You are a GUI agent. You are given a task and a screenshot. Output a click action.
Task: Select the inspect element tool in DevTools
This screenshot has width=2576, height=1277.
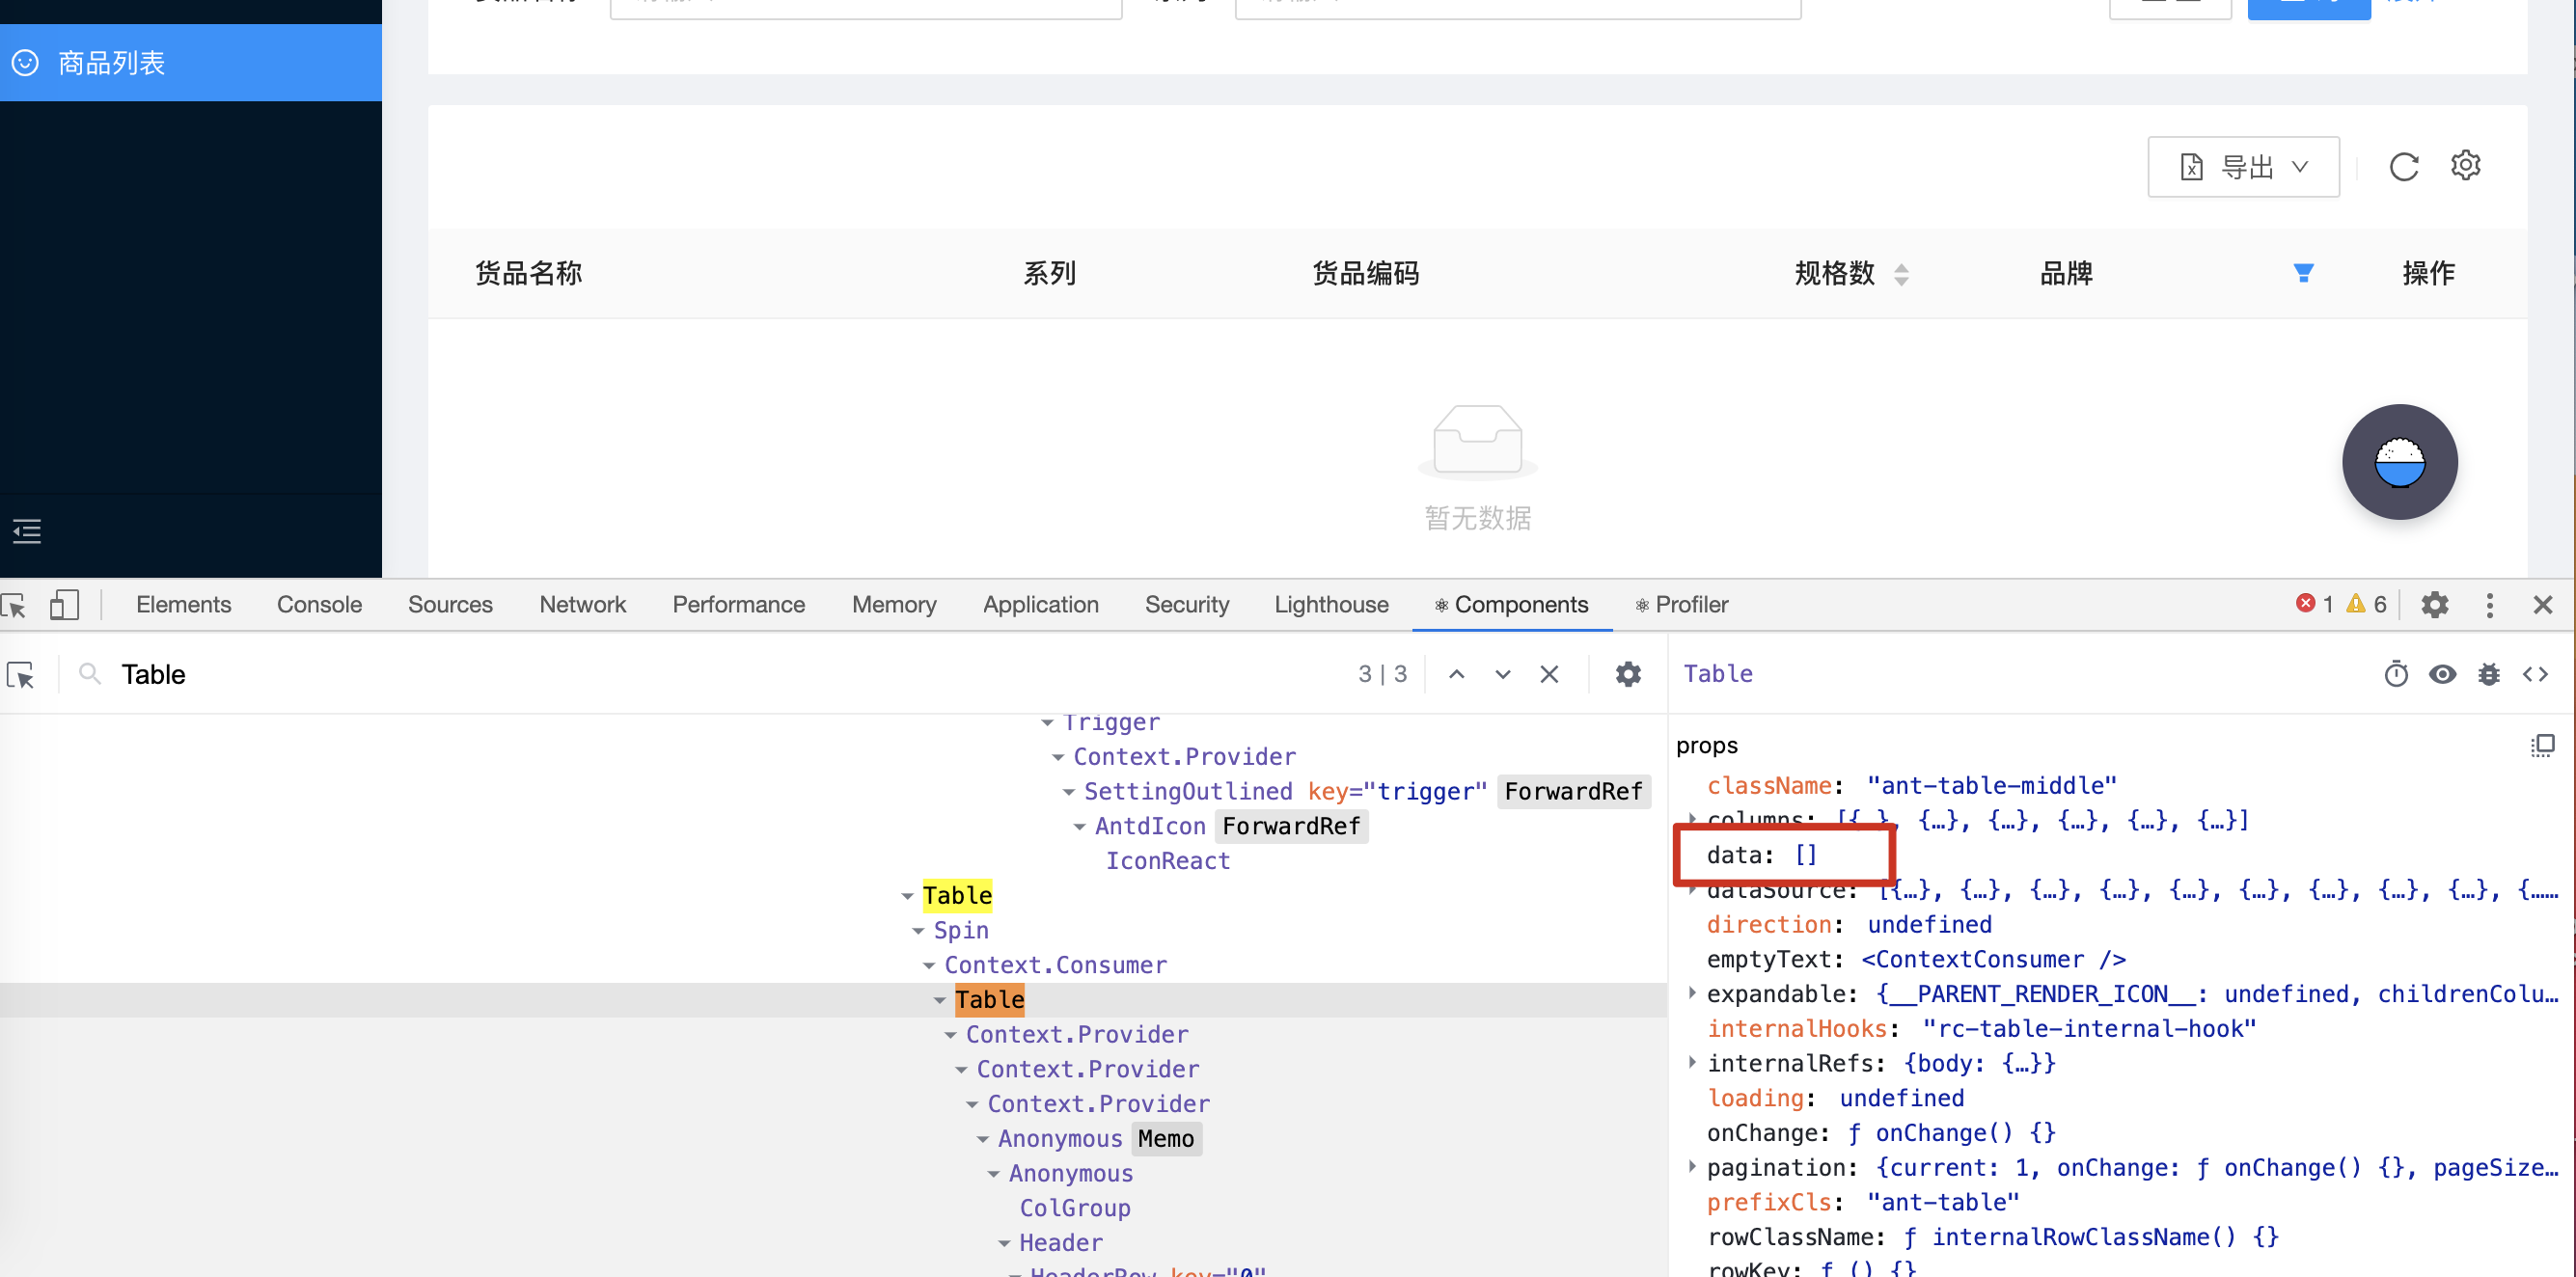(14, 605)
